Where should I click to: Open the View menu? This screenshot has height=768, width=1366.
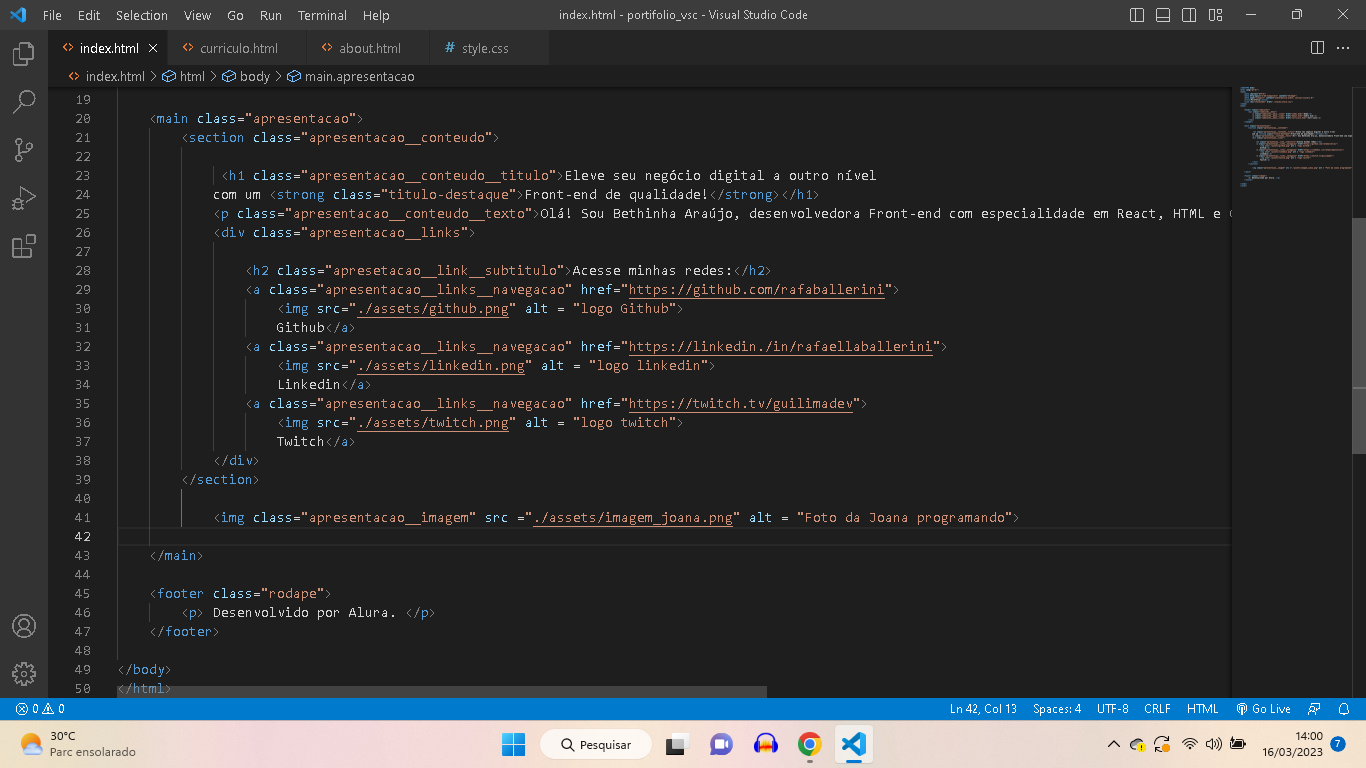[x=198, y=15]
